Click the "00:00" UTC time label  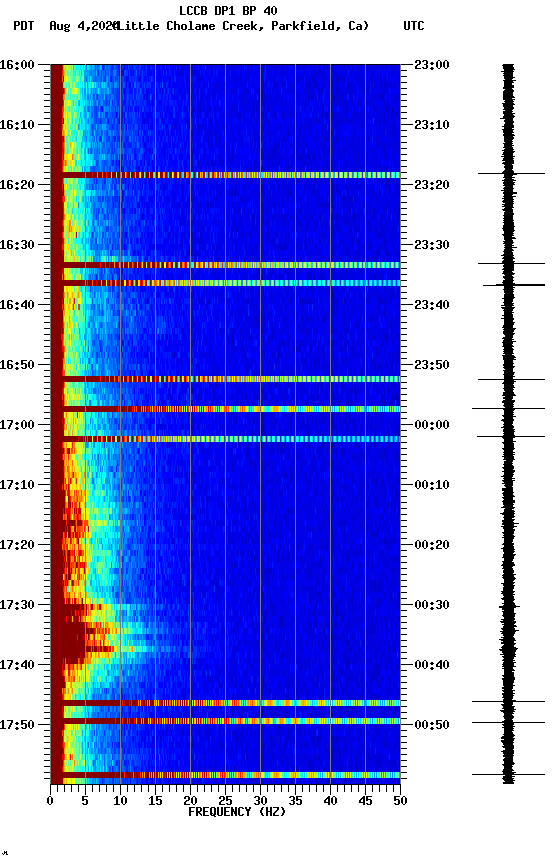pyautogui.click(x=432, y=425)
